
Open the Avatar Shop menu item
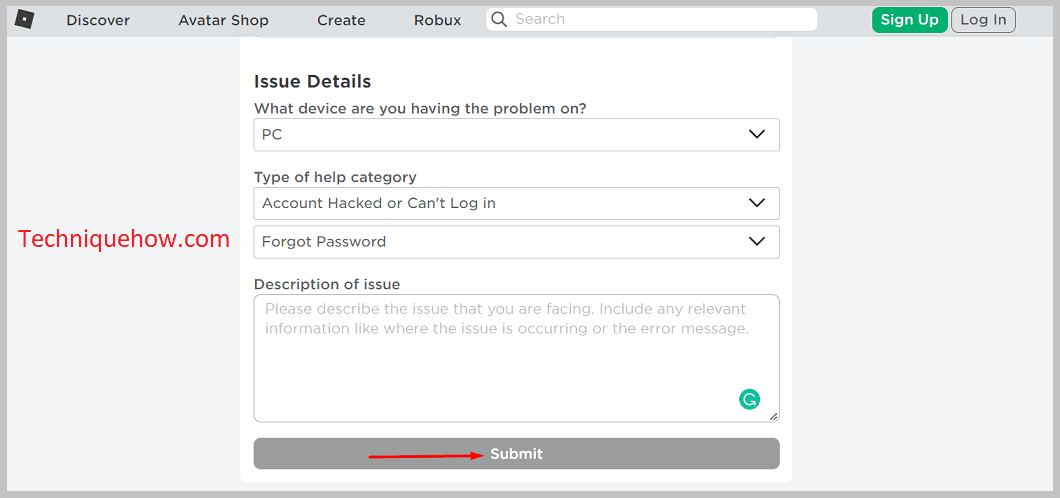tap(223, 20)
